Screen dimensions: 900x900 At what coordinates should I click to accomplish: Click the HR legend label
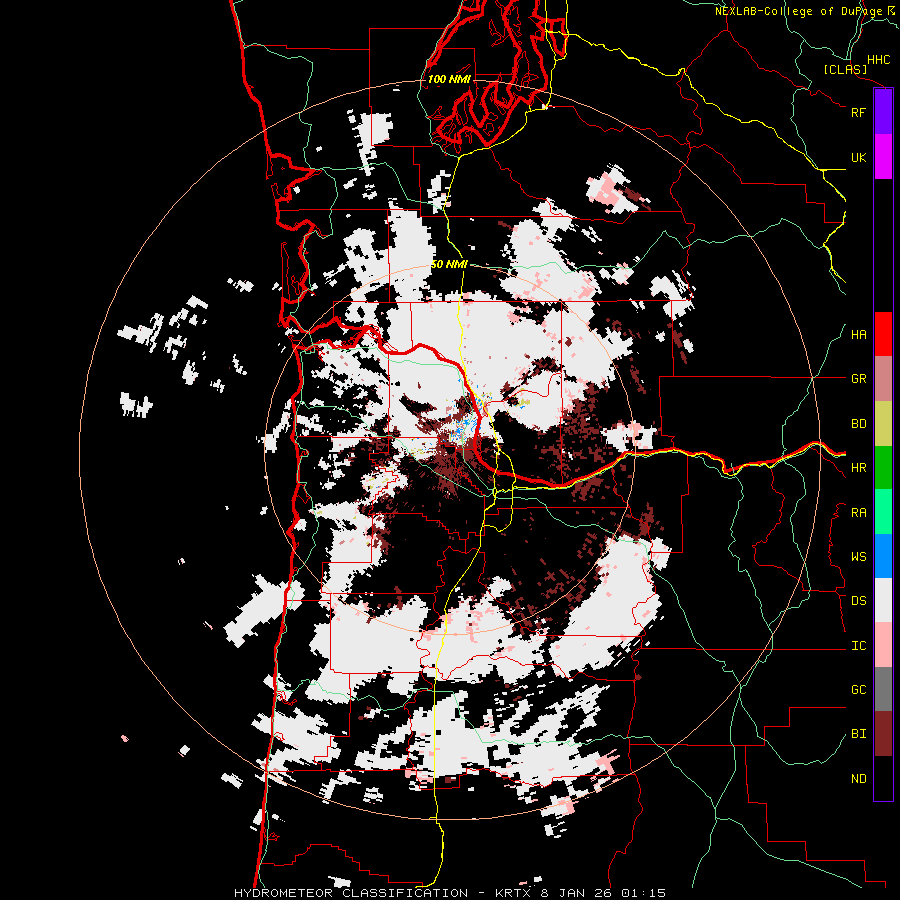858,468
